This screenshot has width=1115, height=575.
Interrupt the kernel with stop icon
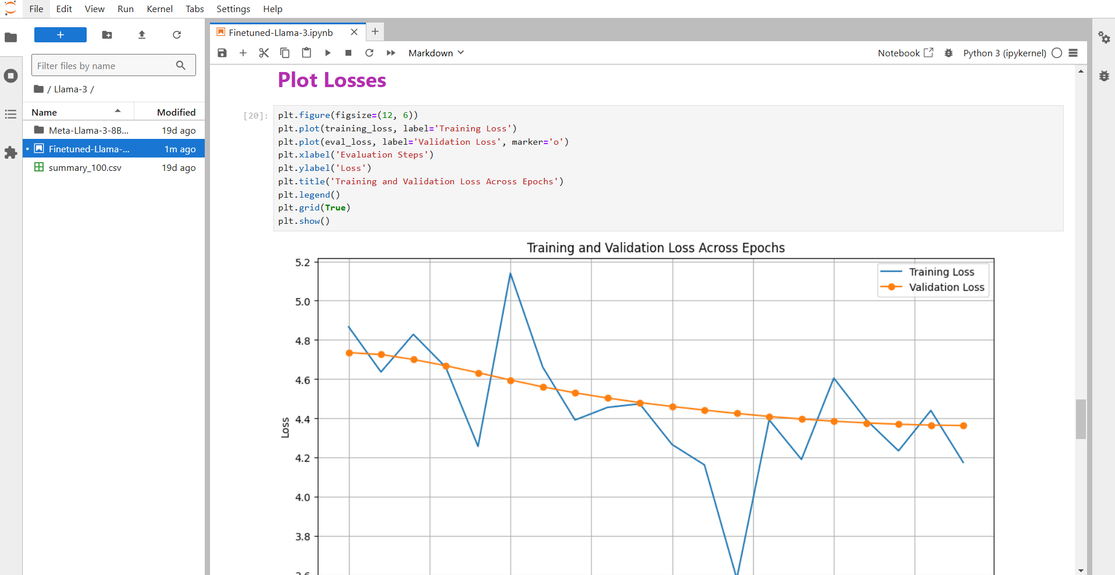[x=348, y=53]
